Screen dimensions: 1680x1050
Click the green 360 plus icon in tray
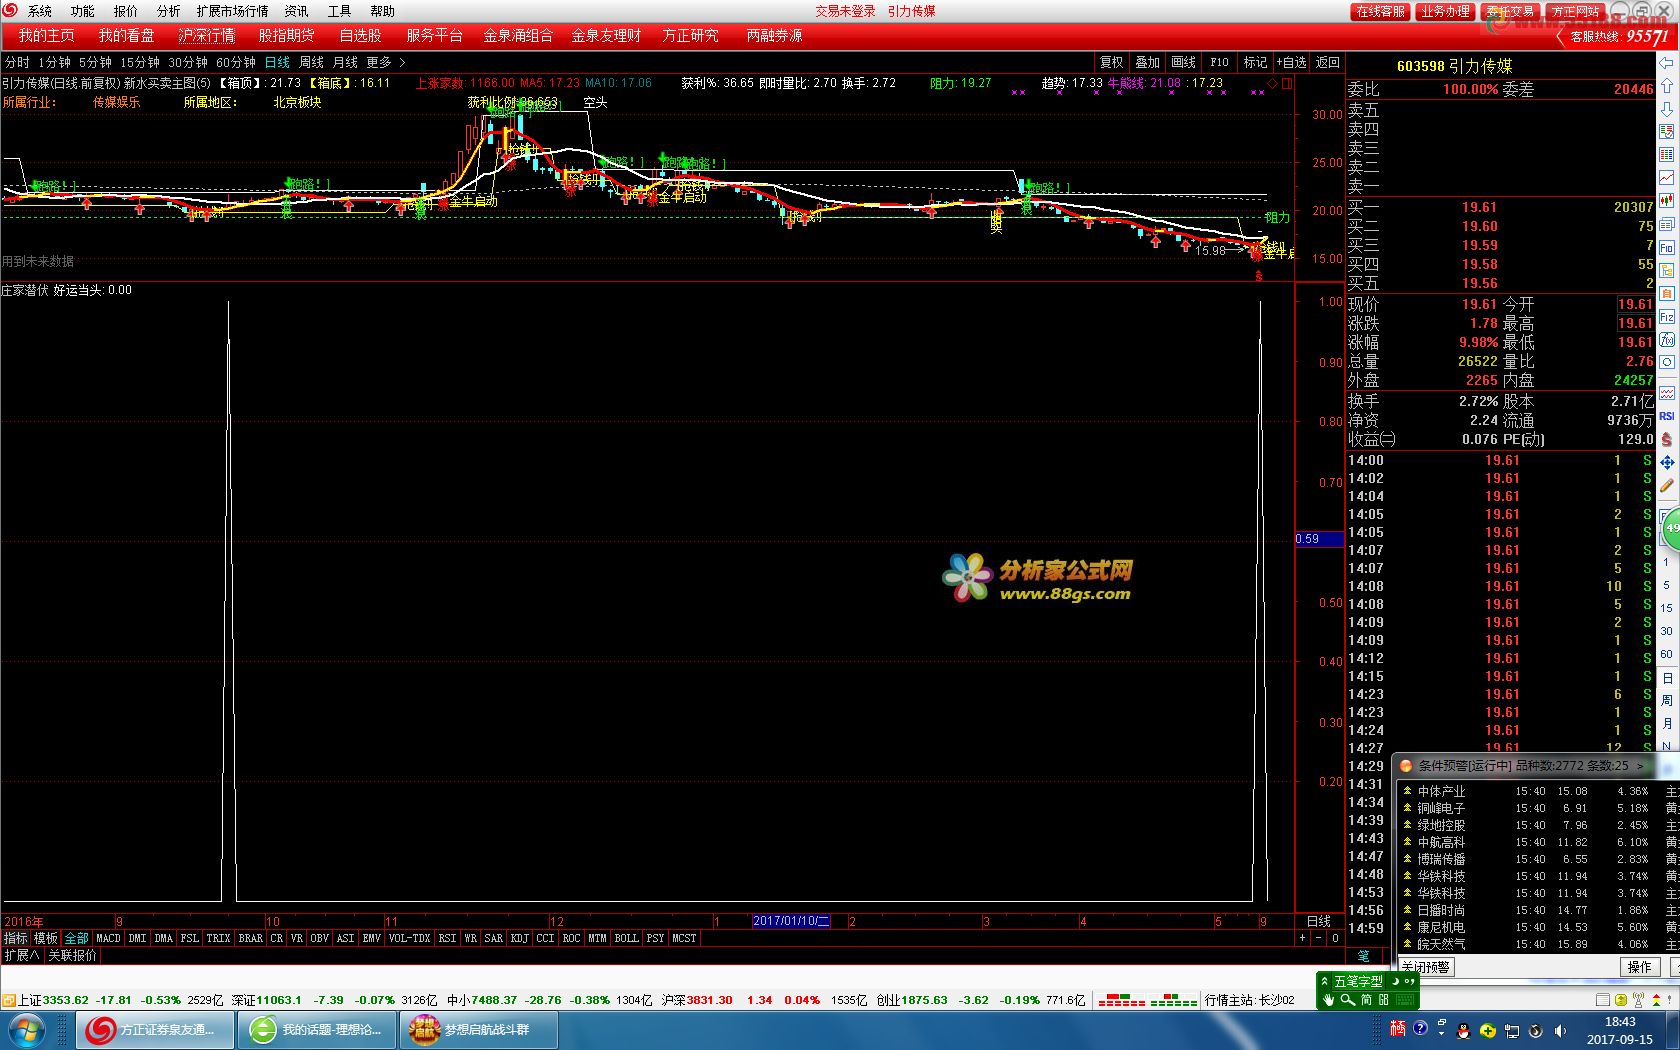pos(1488,1030)
